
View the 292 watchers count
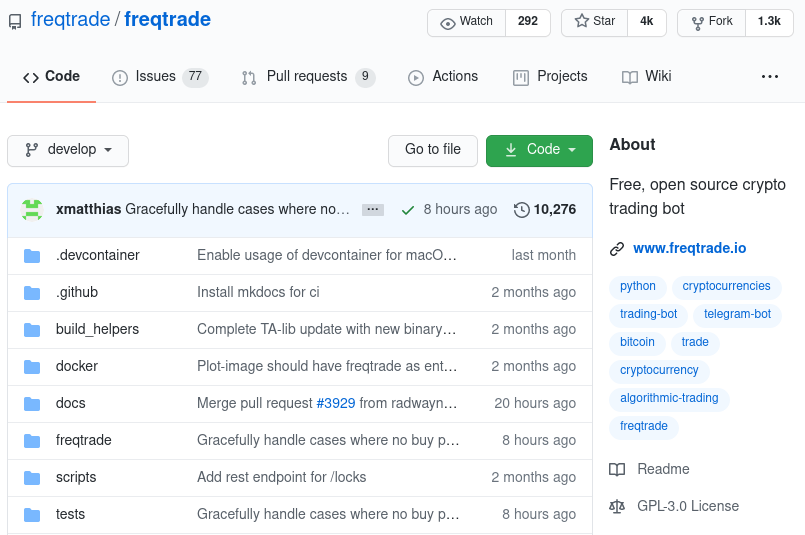click(x=528, y=23)
